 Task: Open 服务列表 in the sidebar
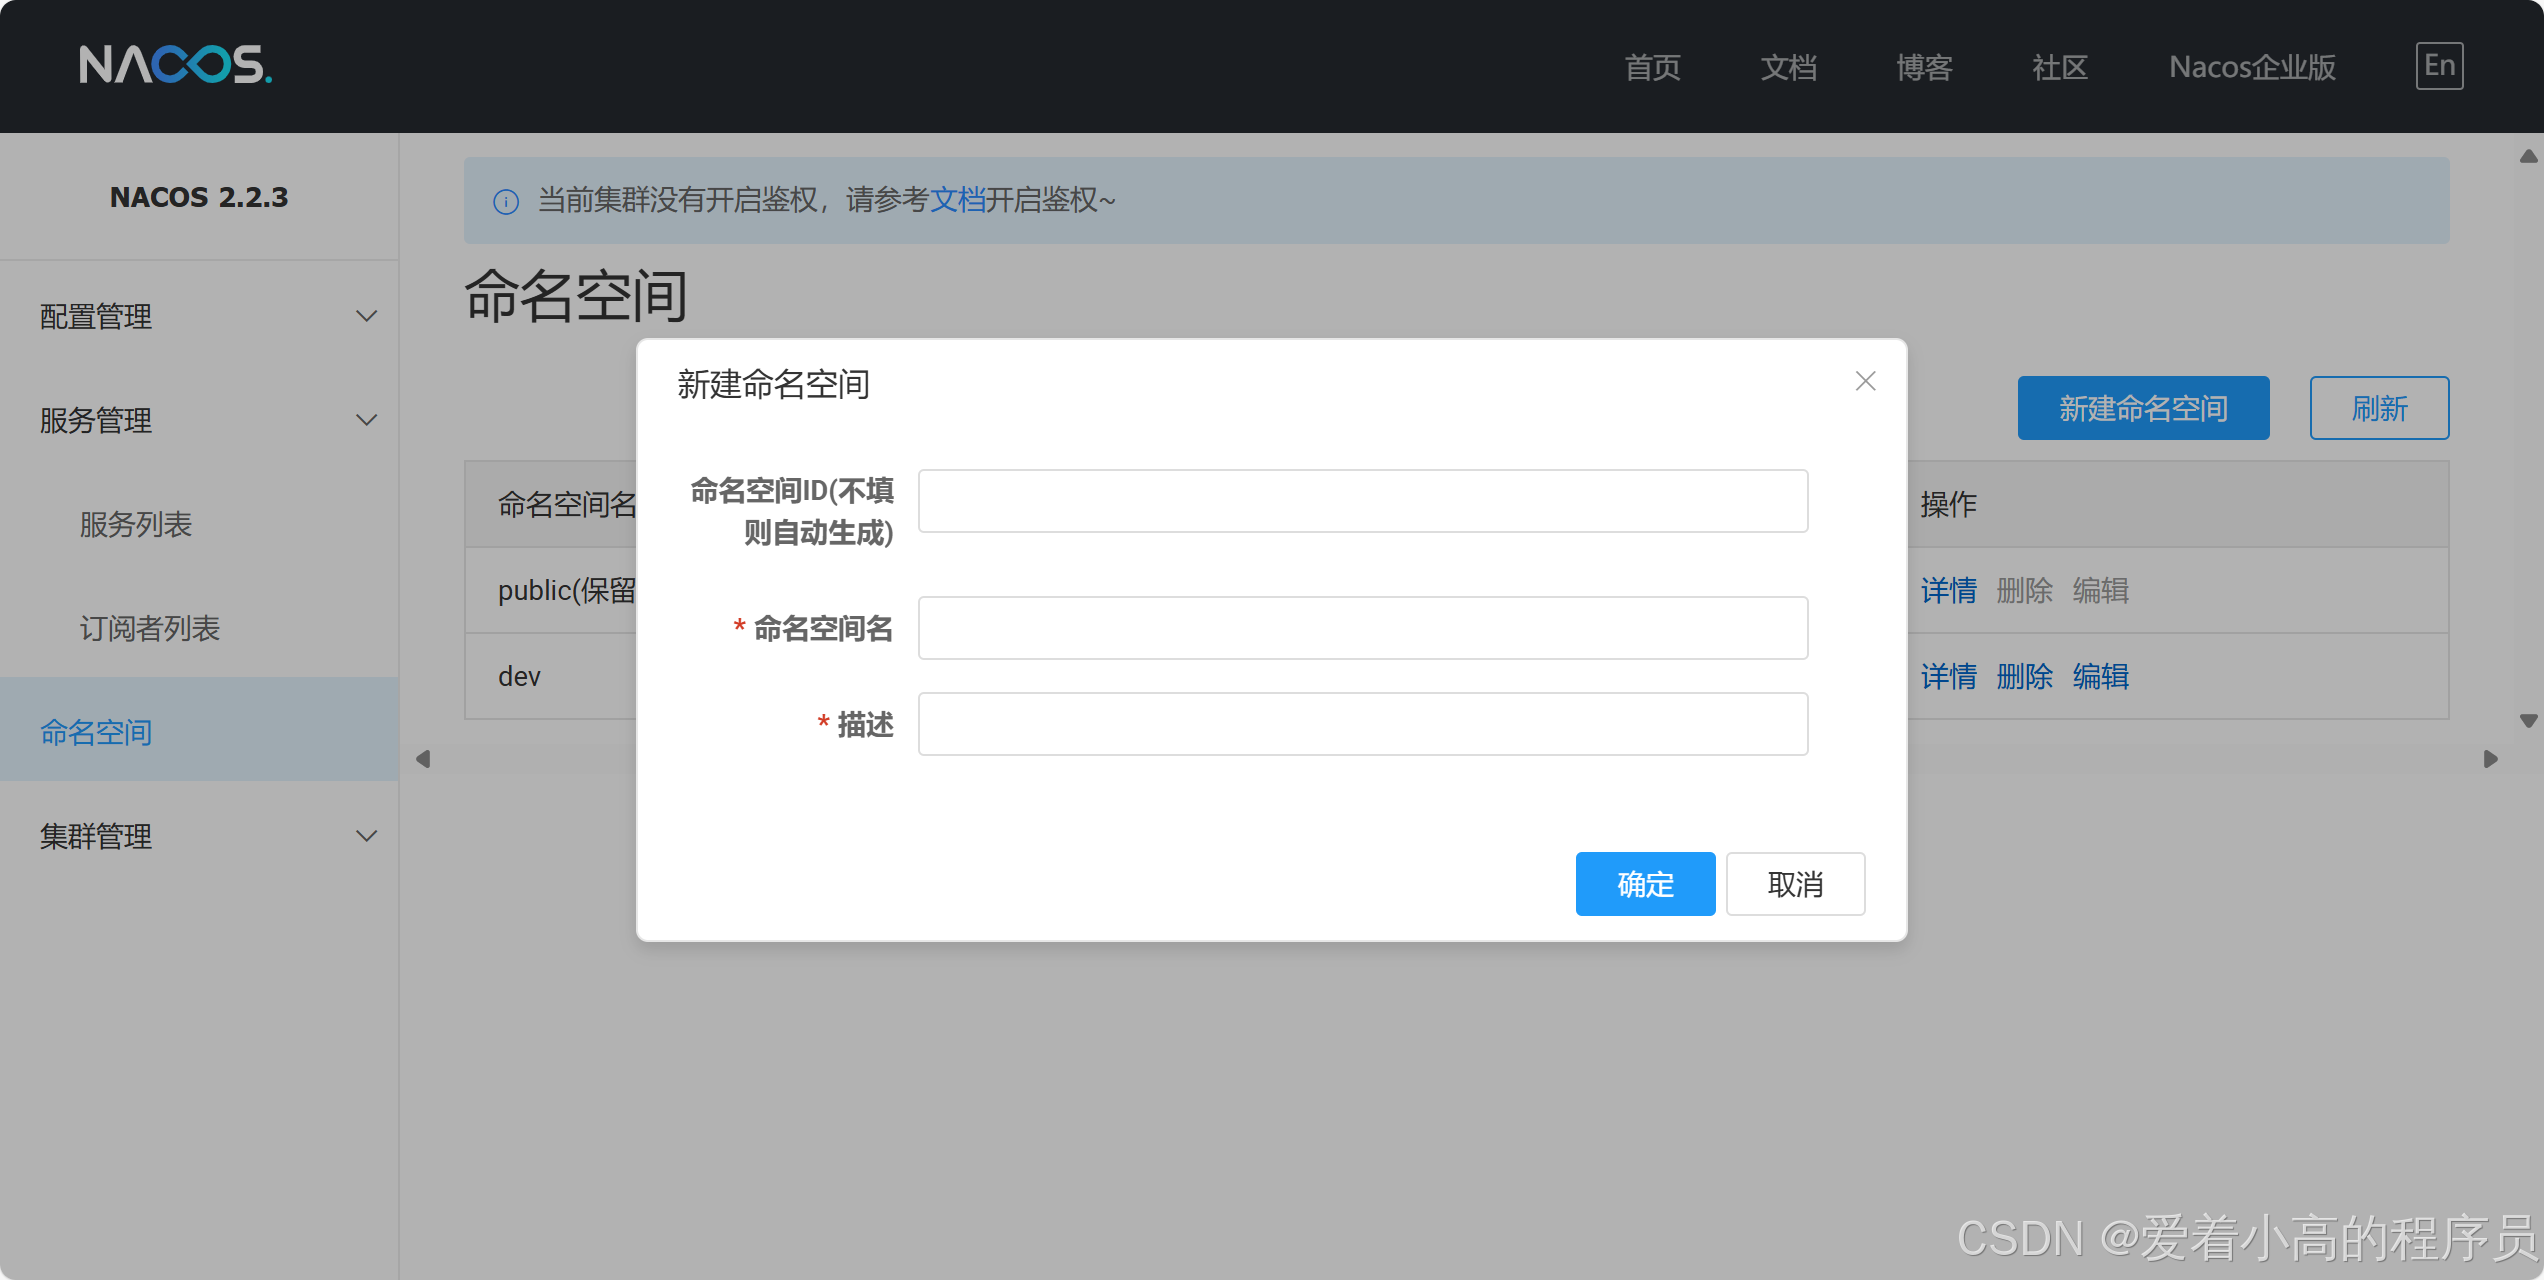click(x=136, y=524)
